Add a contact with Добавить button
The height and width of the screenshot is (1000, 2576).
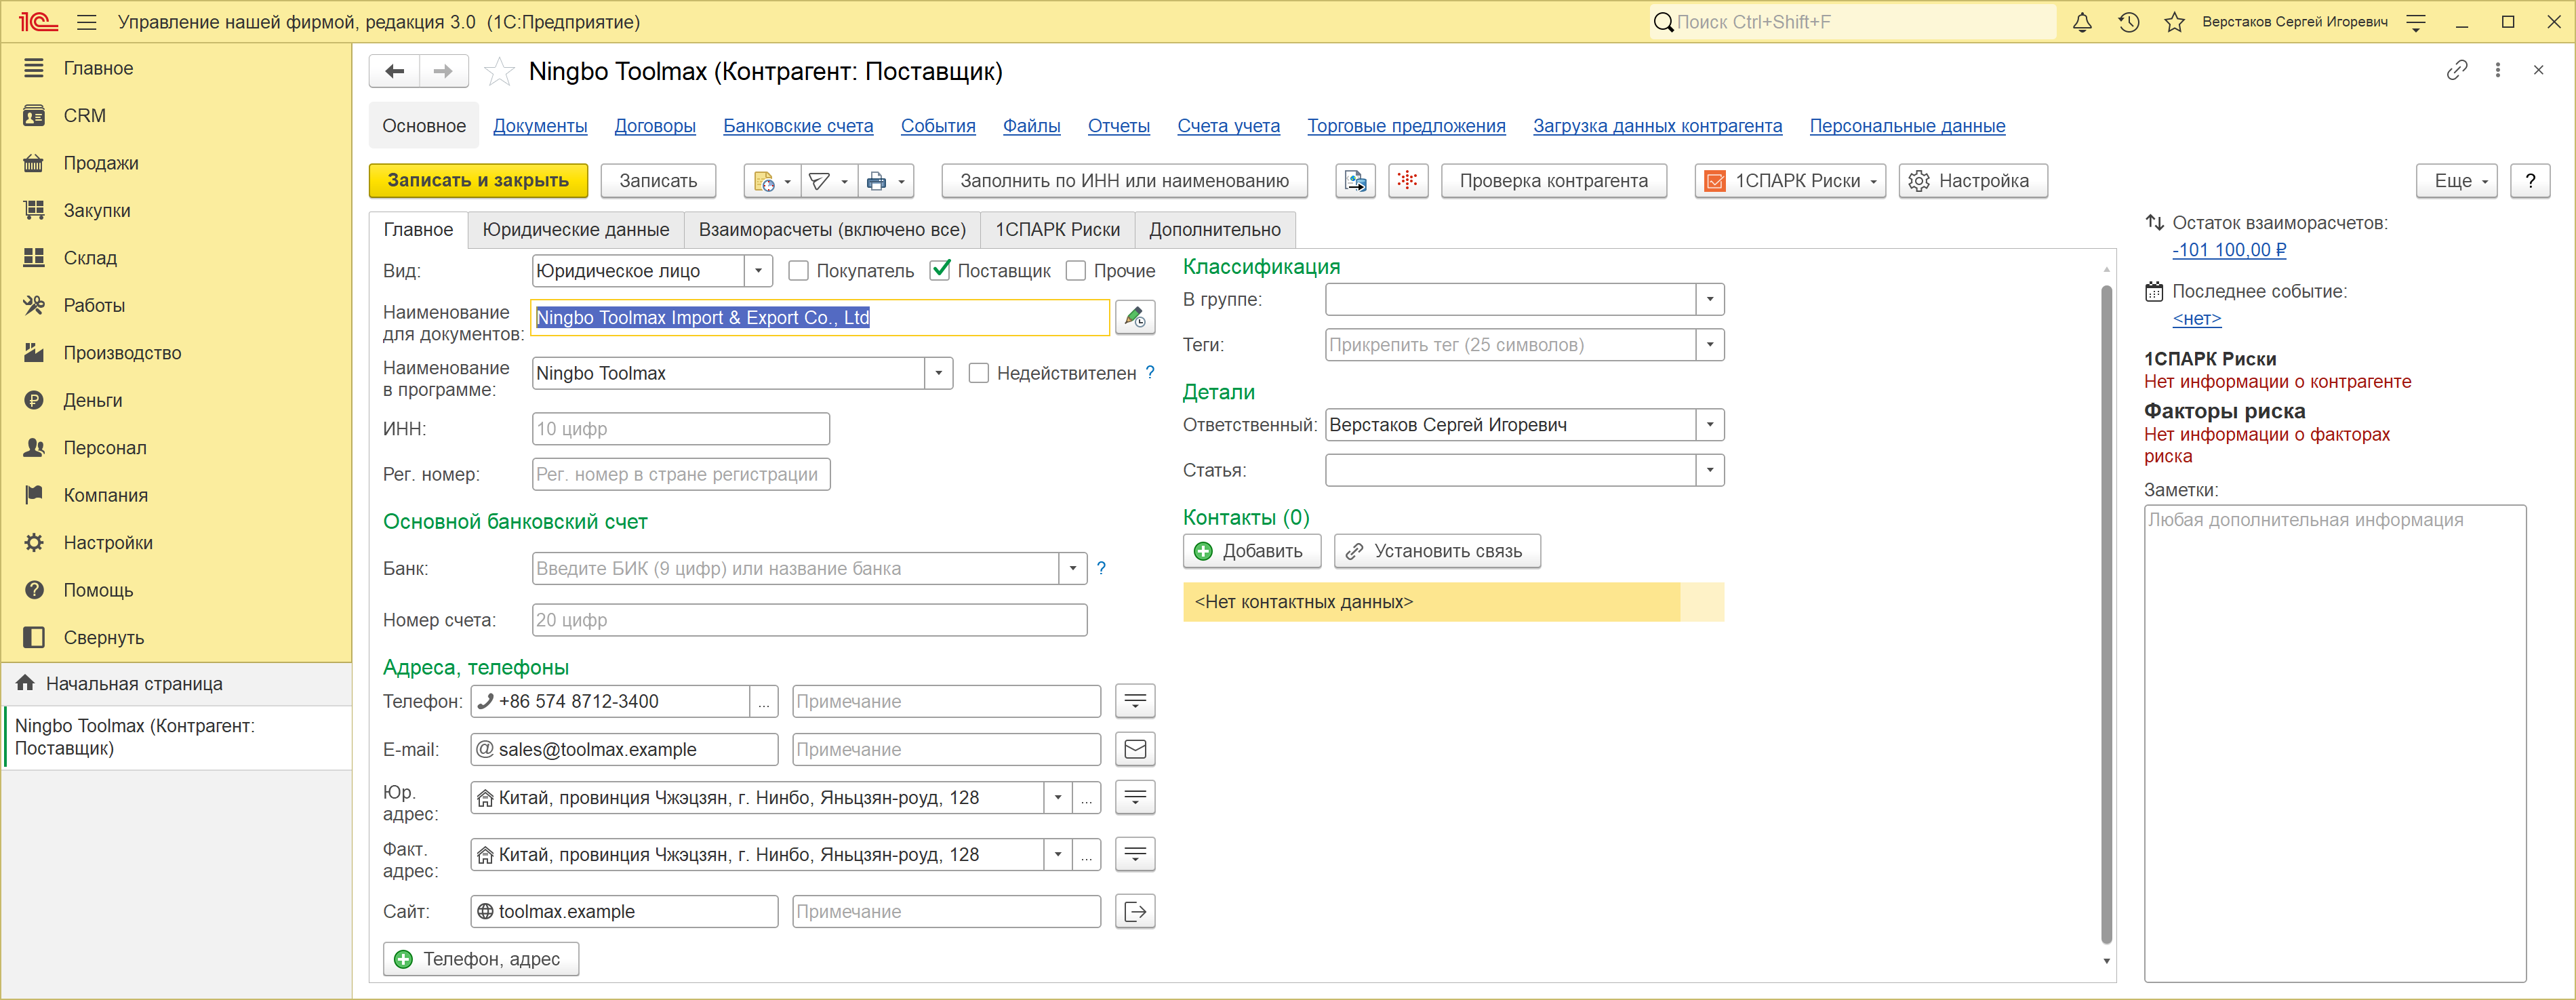(1251, 551)
